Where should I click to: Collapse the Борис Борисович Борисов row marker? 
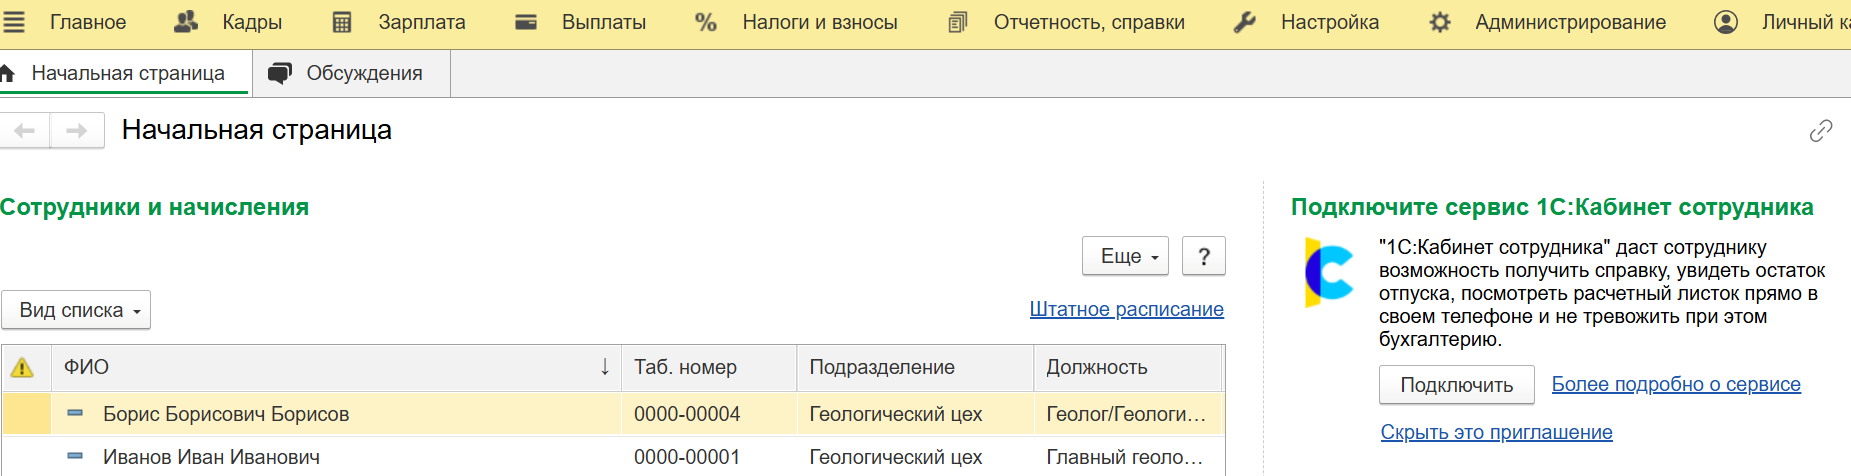[x=75, y=413]
